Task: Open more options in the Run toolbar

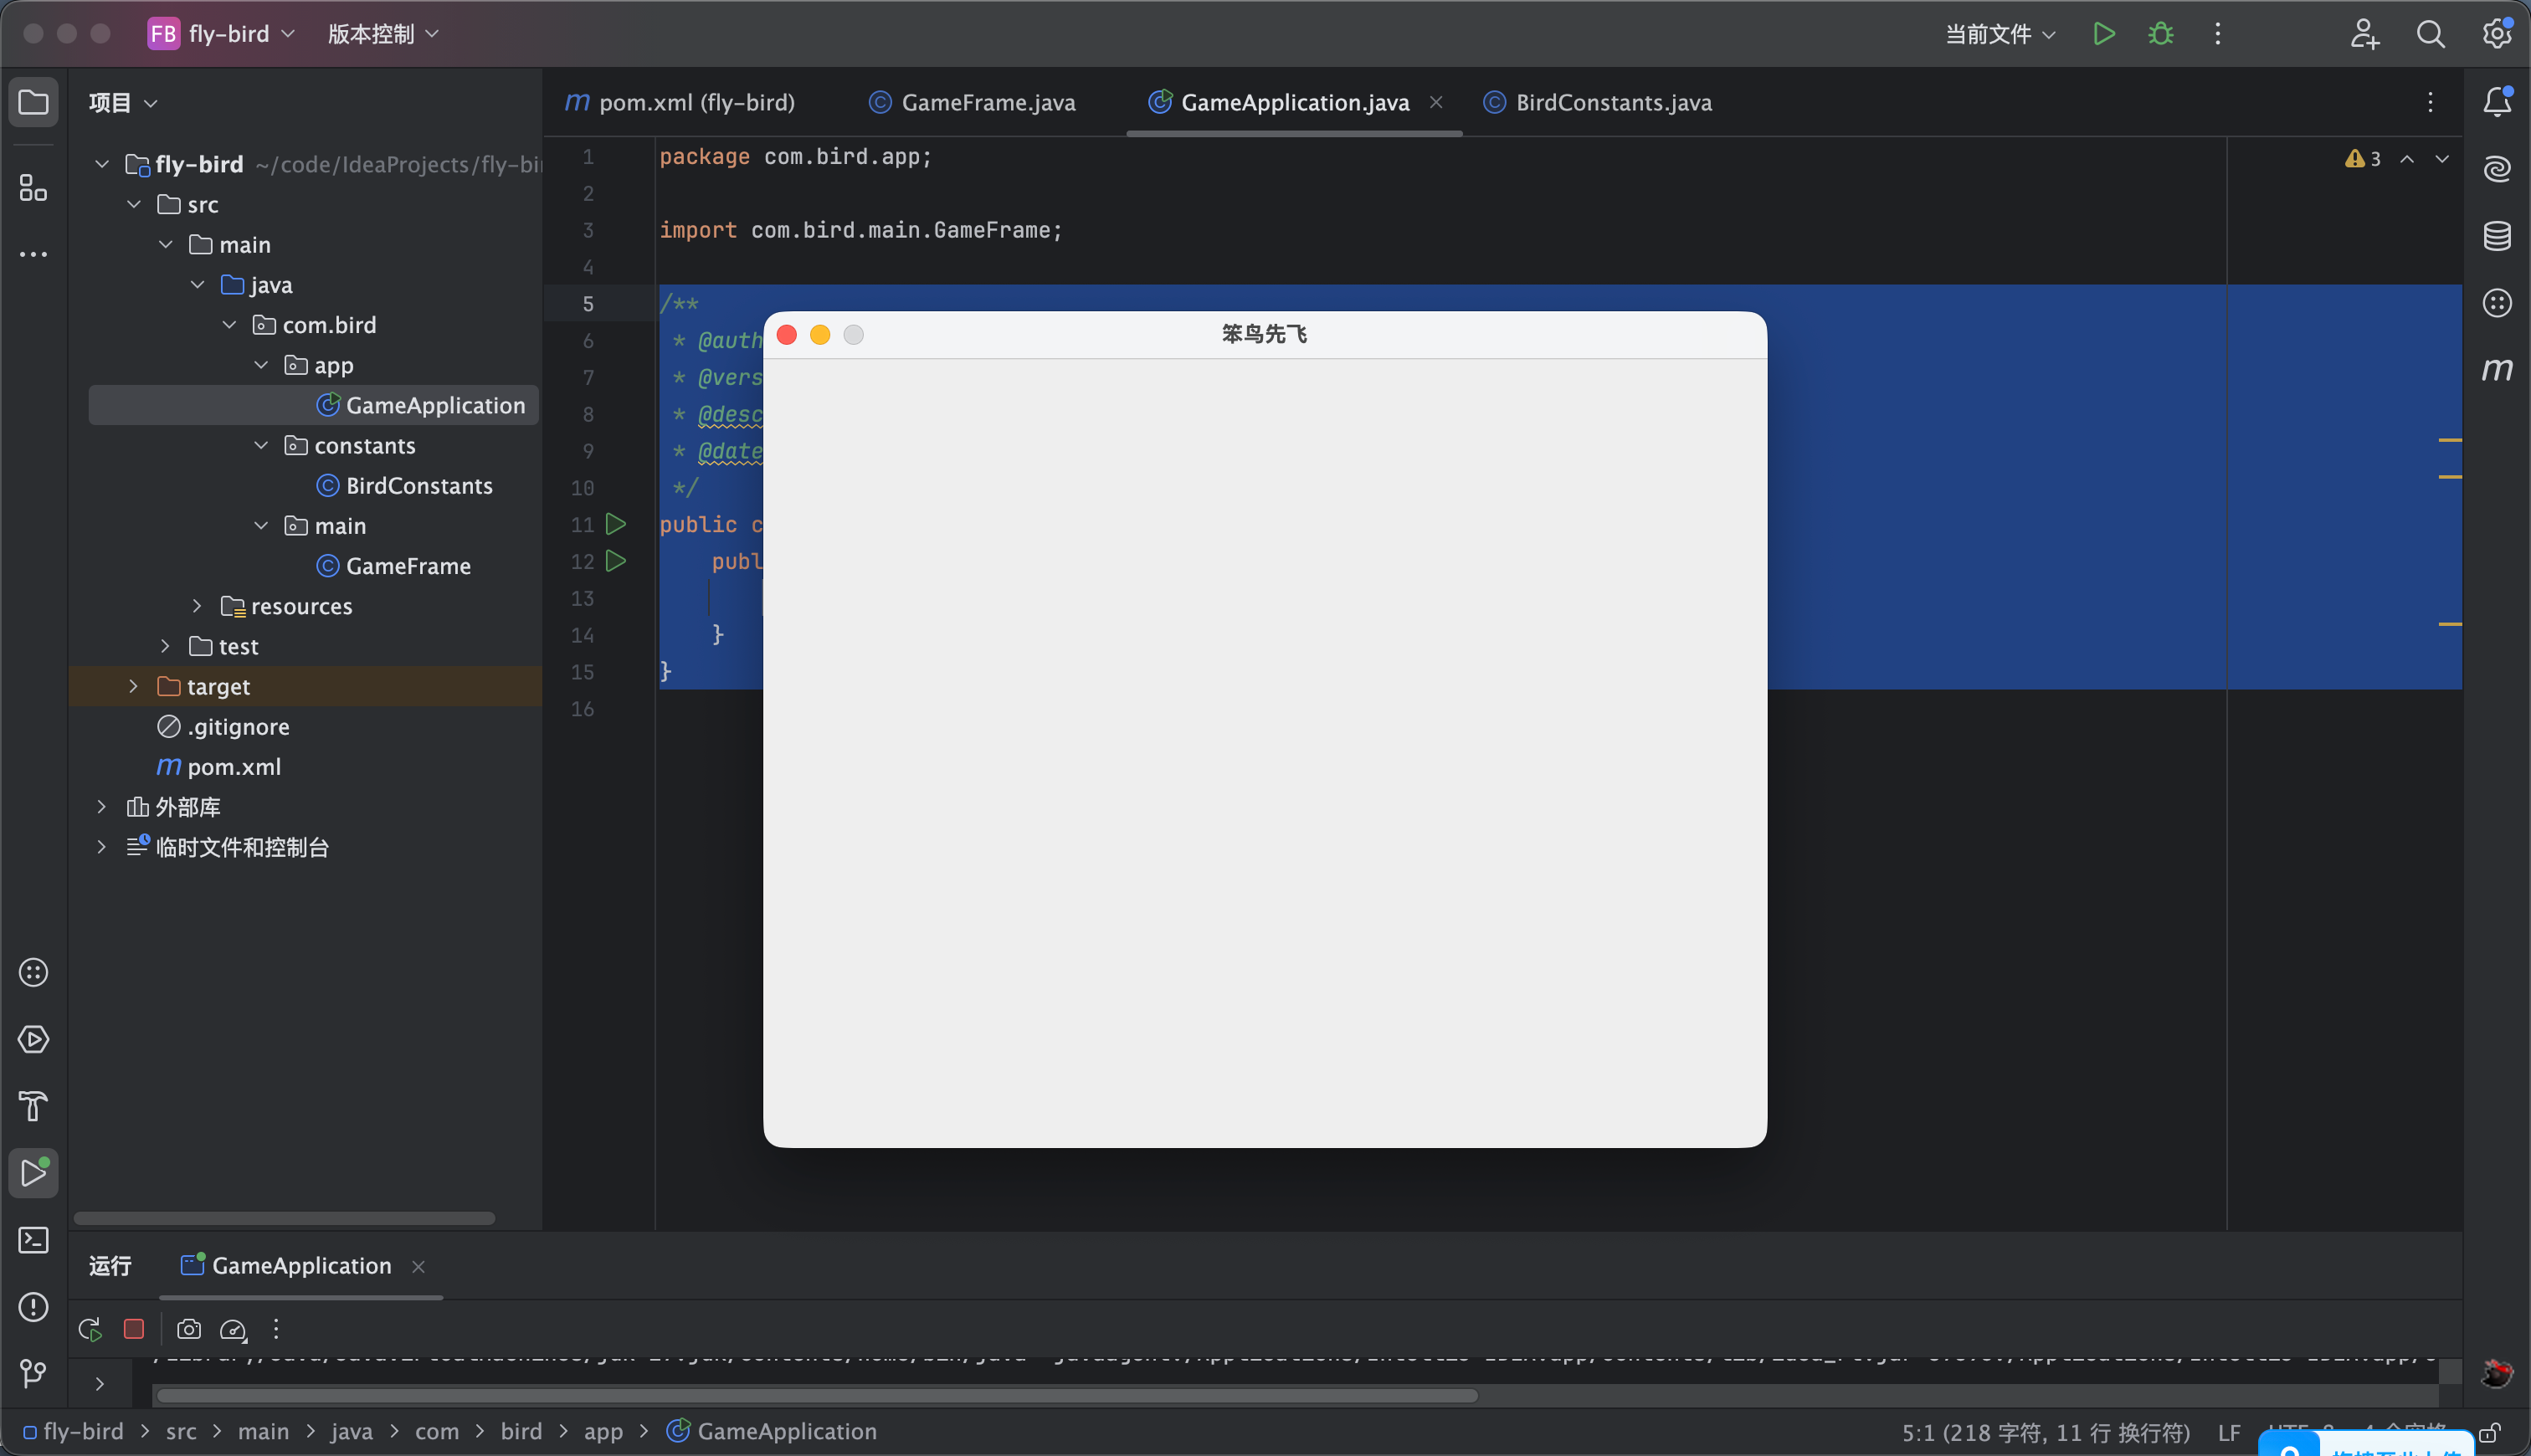Action: click(276, 1329)
